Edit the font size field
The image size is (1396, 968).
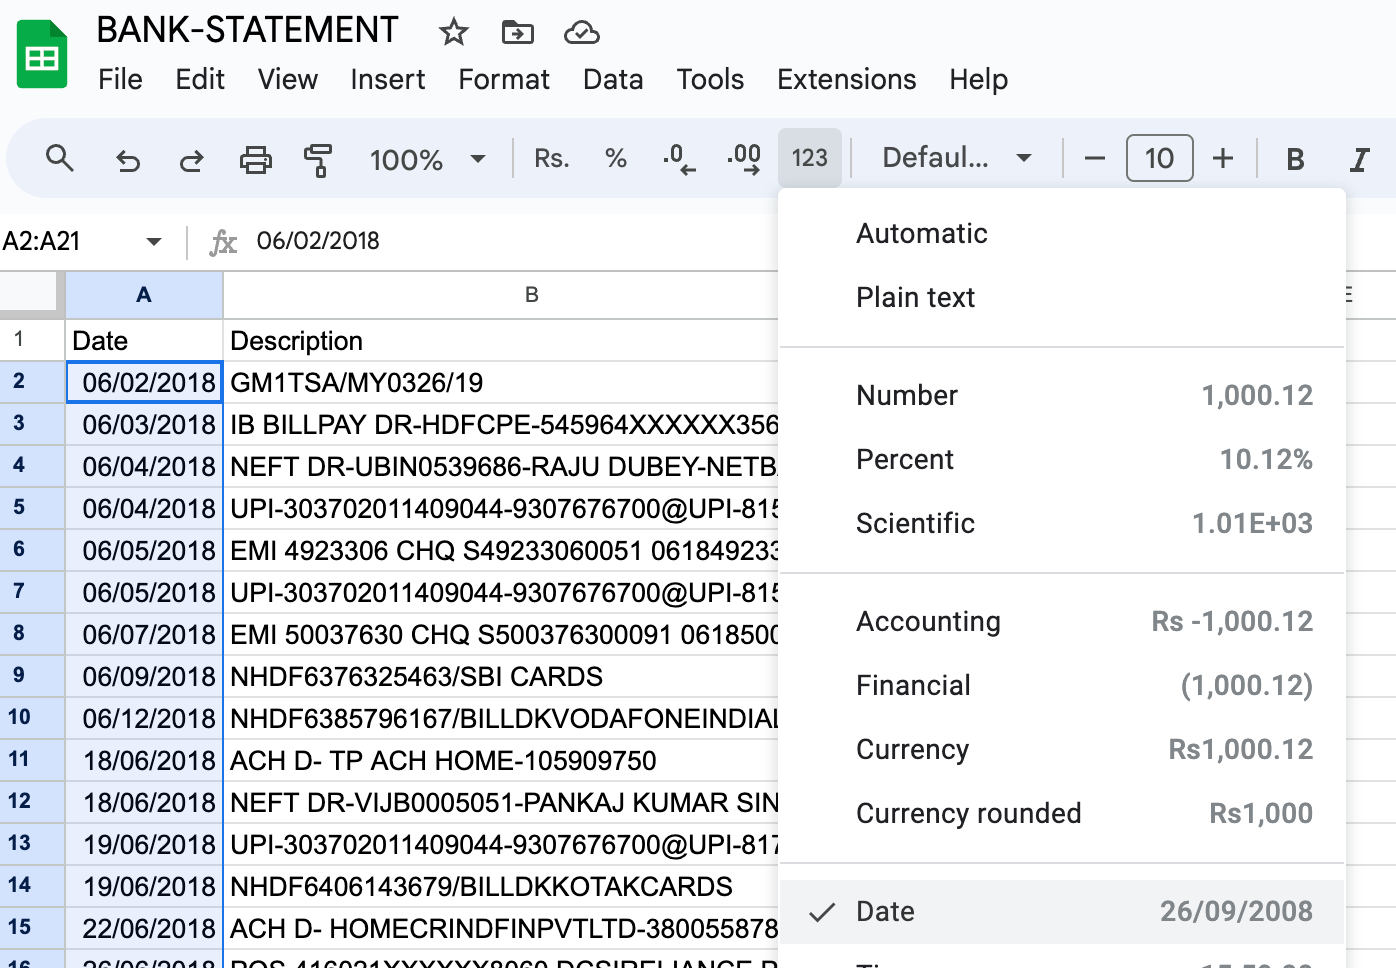click(x=1159, y=158)
